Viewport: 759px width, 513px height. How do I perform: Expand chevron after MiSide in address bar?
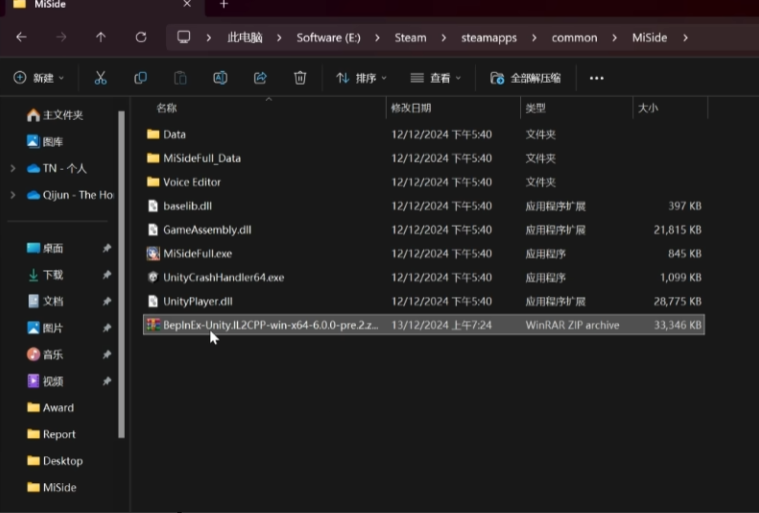click(x=685, y=38)
